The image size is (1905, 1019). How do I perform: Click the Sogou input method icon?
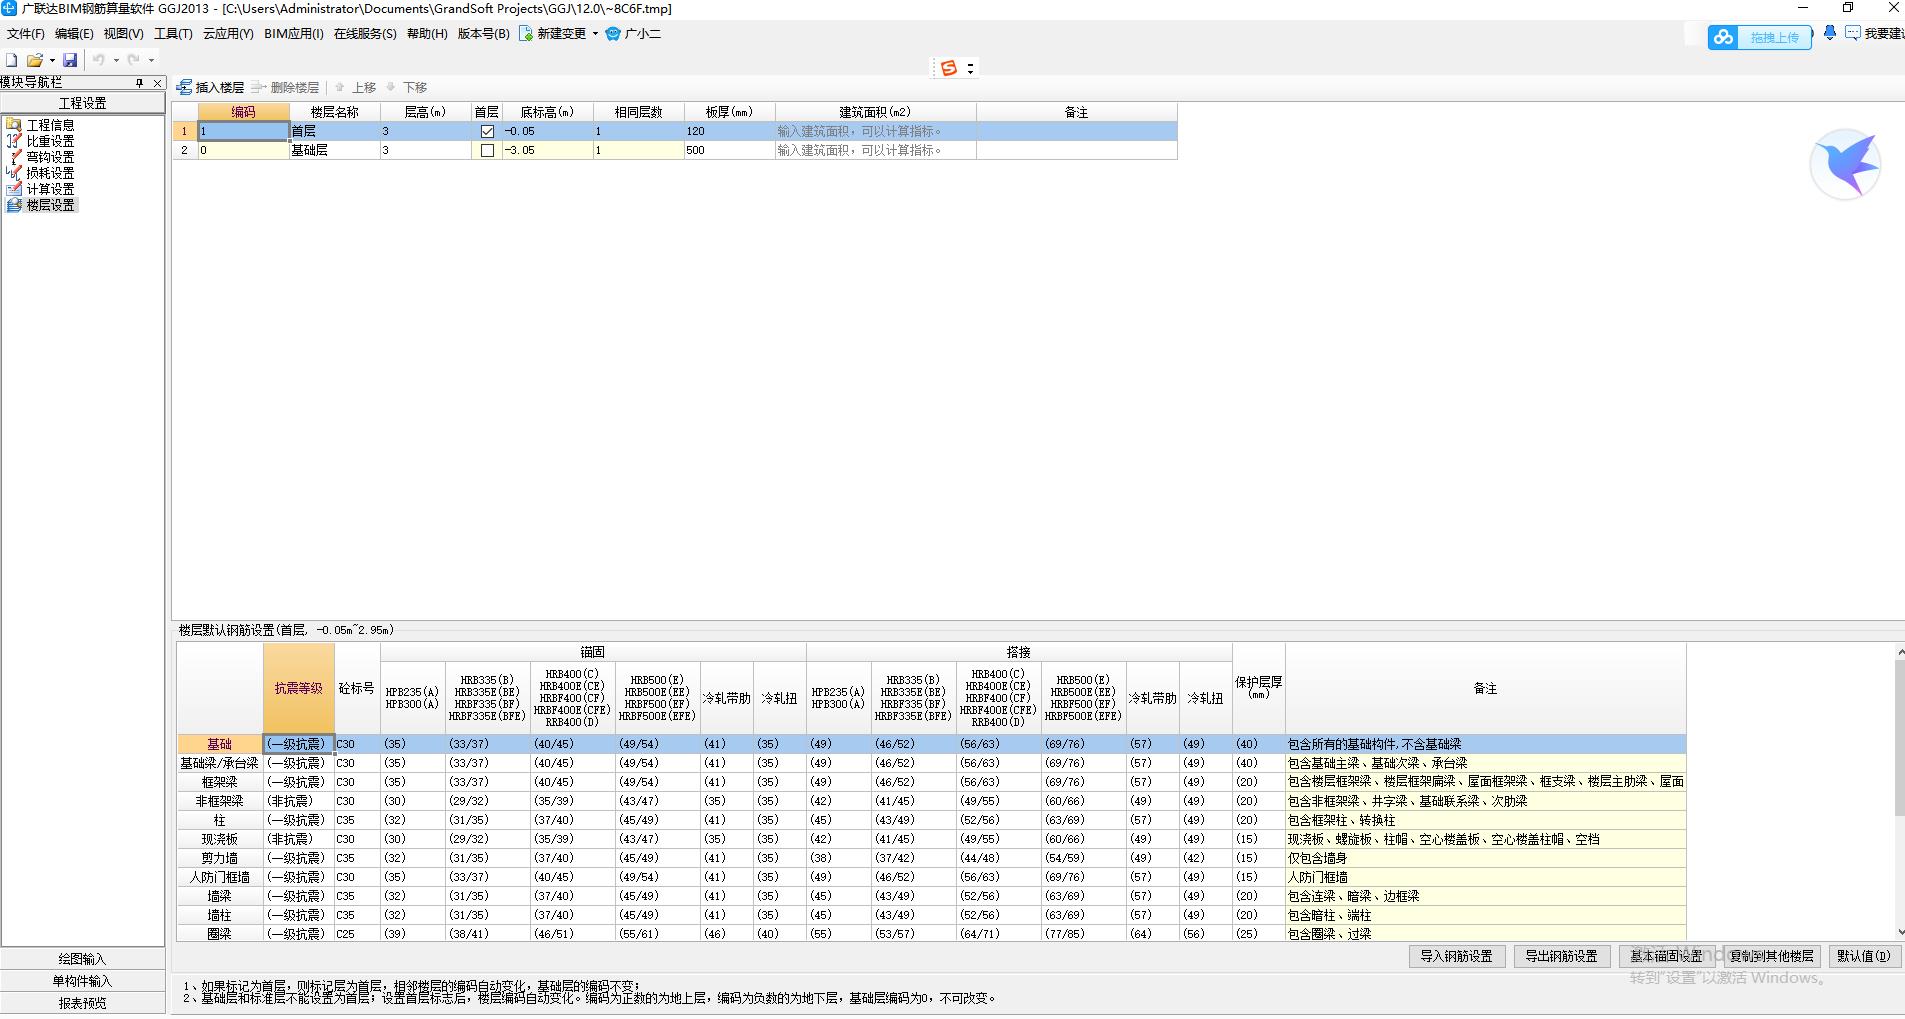[949, 68]
